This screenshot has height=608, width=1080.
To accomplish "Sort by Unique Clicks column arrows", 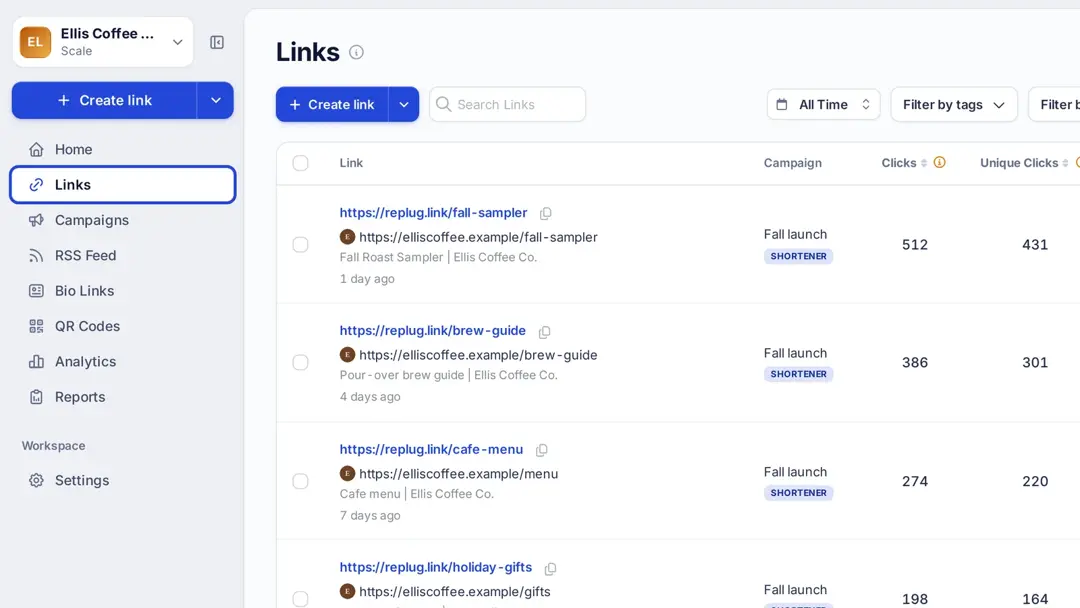I will click(x=1066, y=163).
